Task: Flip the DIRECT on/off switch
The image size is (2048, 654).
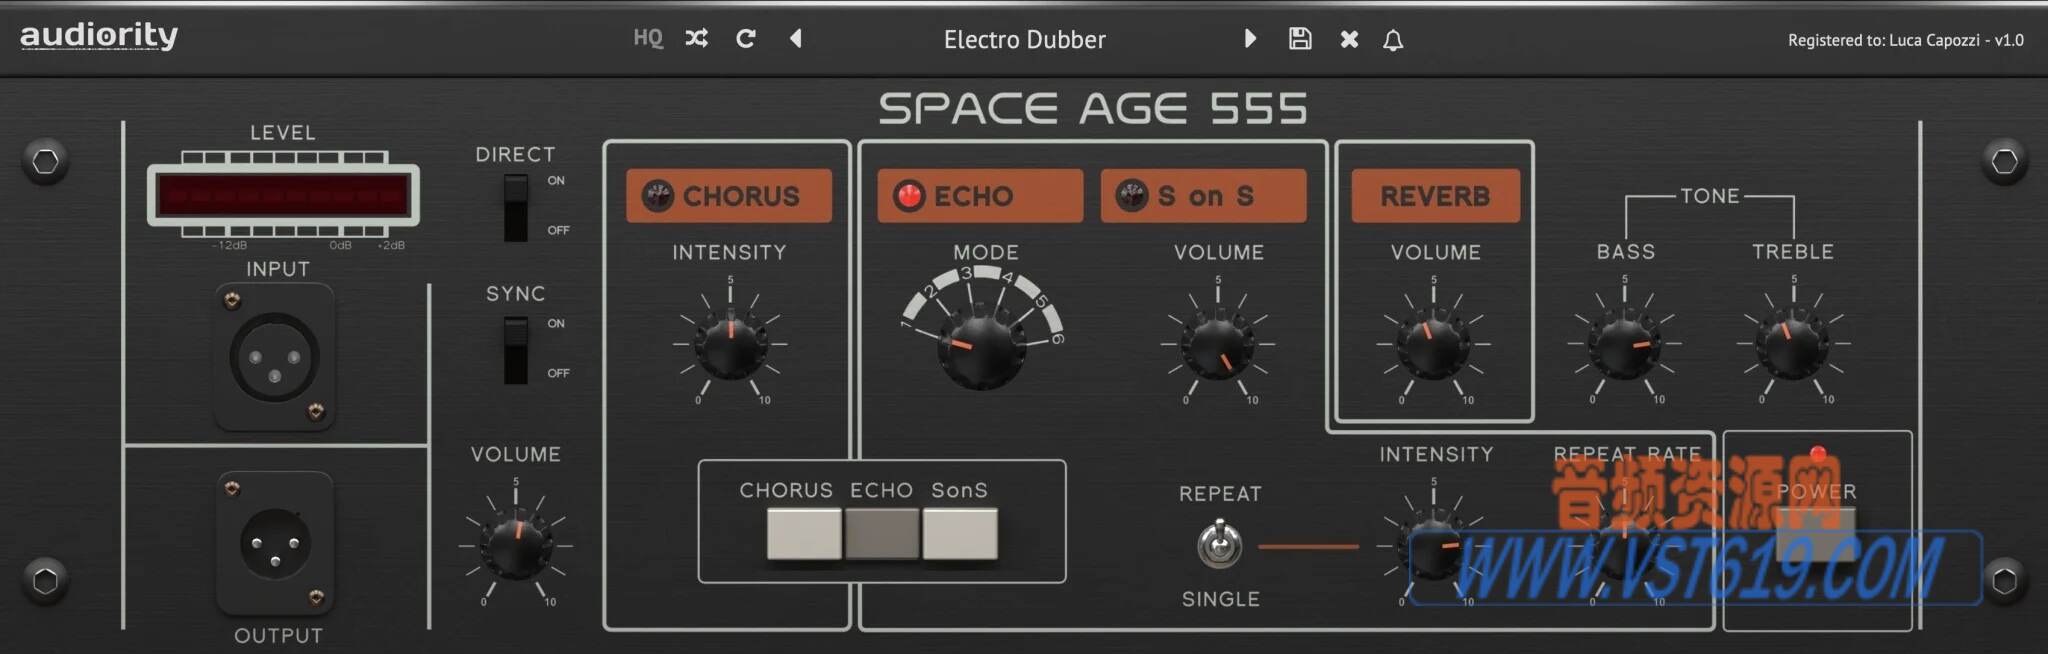Action: (515, 207)
